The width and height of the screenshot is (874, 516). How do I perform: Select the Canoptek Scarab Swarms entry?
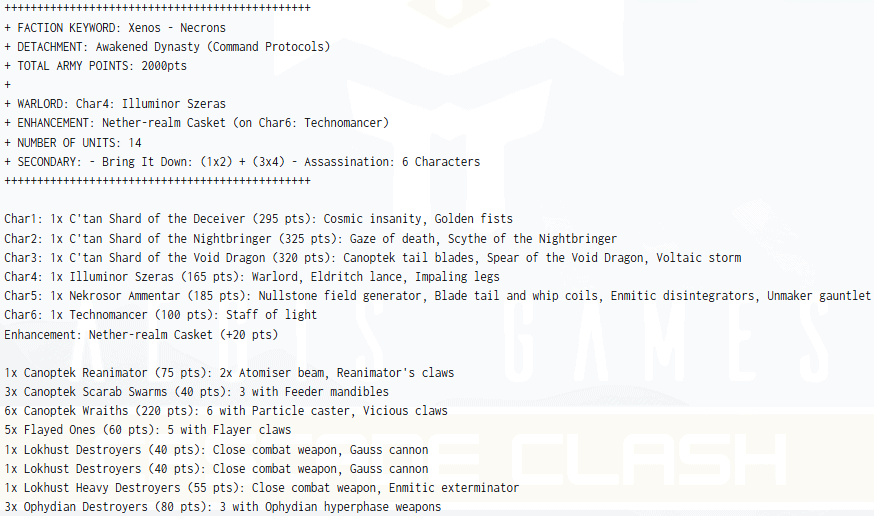(196, 392)
